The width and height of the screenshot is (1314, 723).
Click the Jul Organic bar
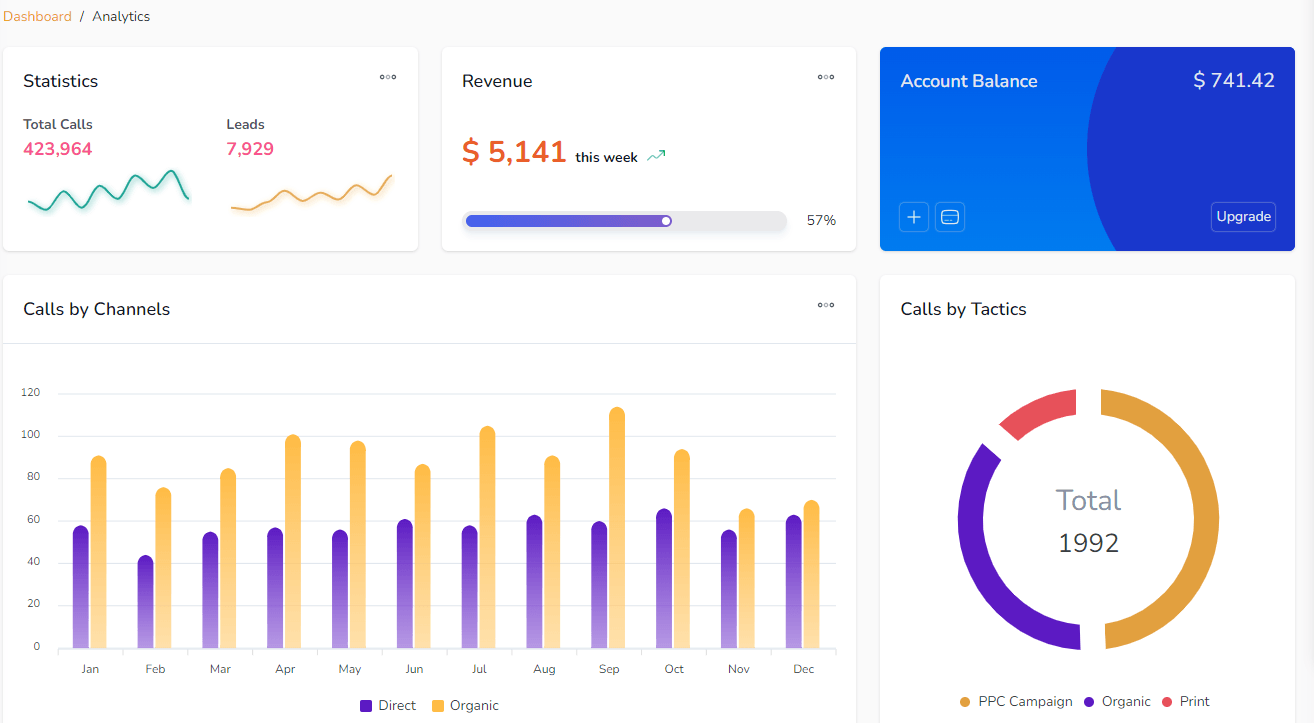[x=487, y=537]
